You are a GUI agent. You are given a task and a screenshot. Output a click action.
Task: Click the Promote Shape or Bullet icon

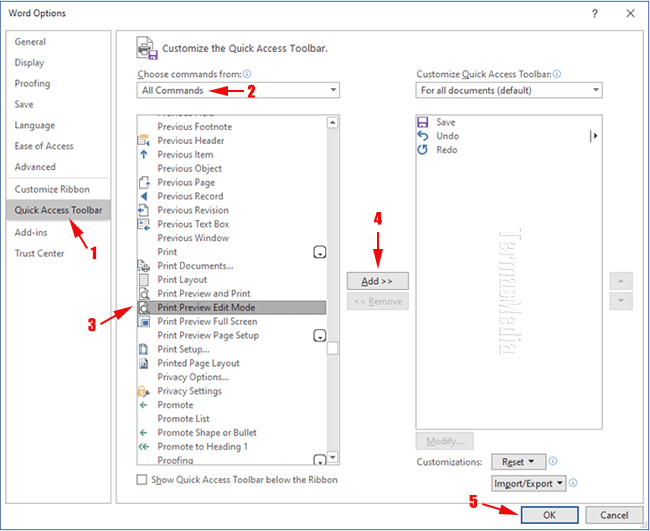pos(143,433)
